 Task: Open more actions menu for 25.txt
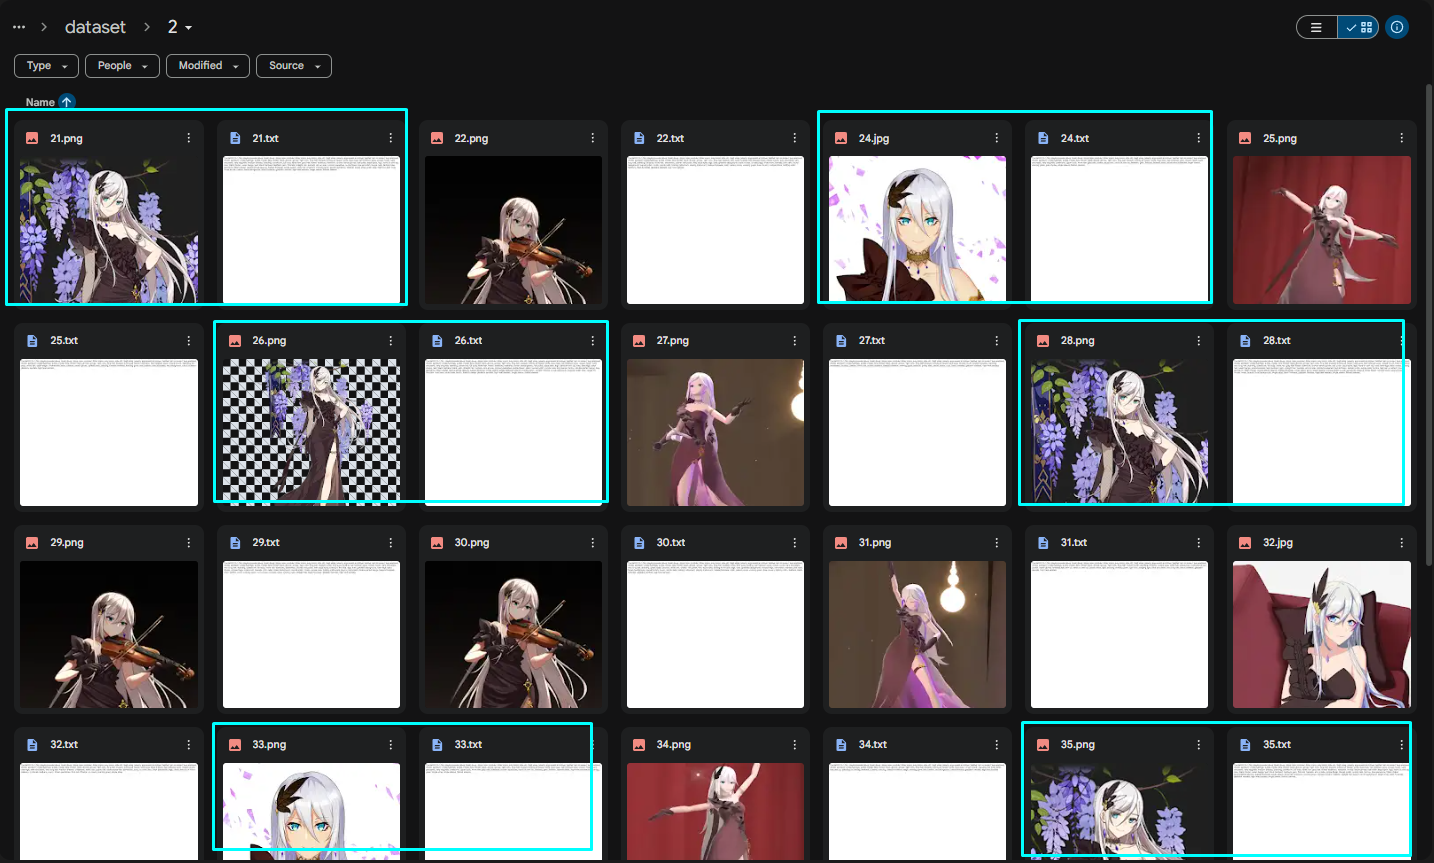point(188,340)
